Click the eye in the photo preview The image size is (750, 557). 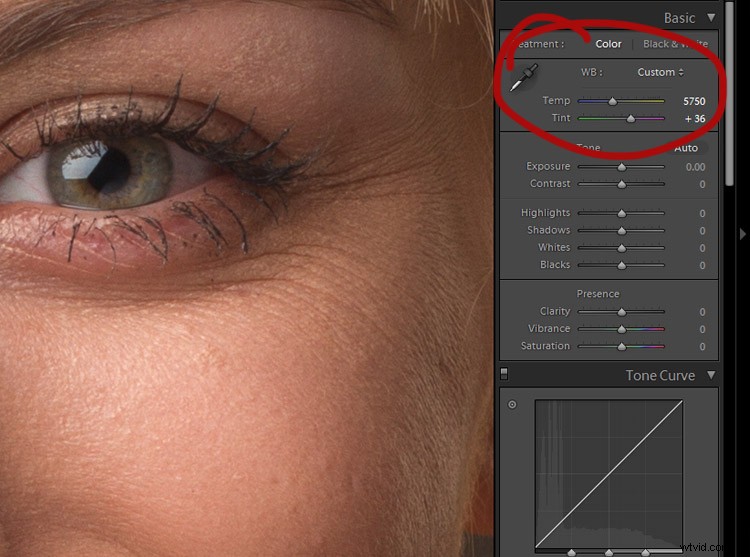pyautogui.click(x=109, y=172)
